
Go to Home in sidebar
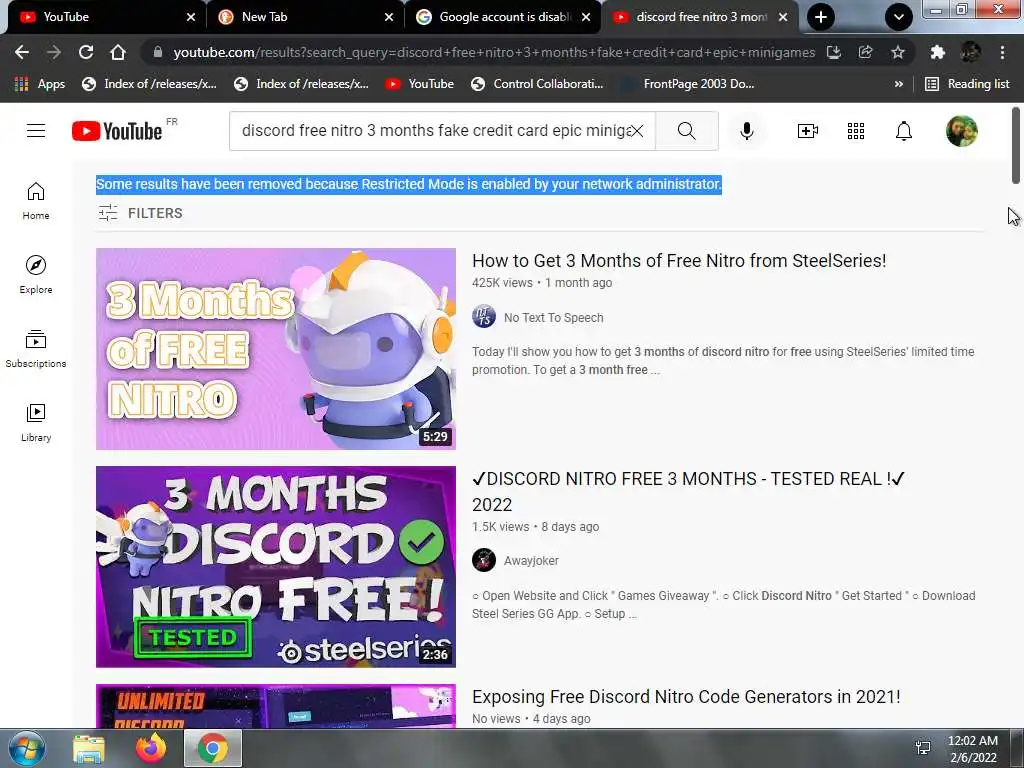click(x=36, y=200)
